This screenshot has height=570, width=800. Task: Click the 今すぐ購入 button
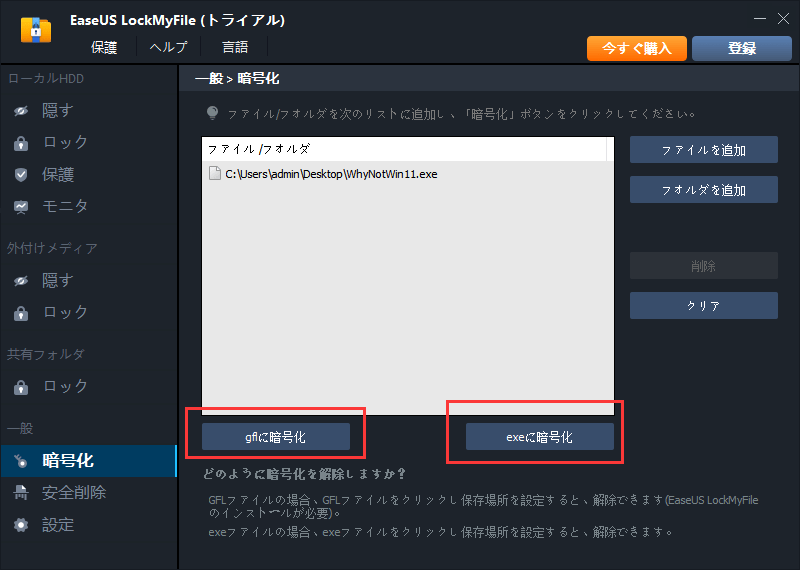click(636, 48)
